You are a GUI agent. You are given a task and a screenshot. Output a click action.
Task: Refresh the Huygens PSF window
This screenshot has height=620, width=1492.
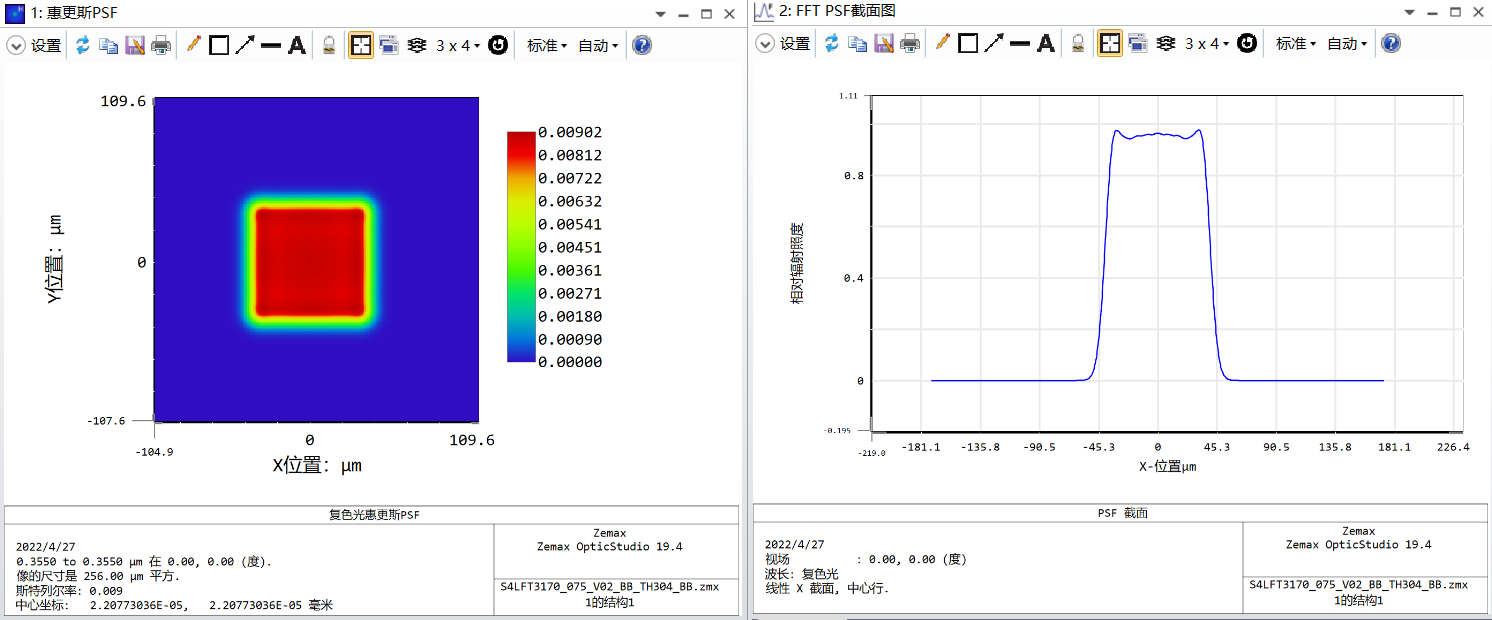[x=83, y=45]
